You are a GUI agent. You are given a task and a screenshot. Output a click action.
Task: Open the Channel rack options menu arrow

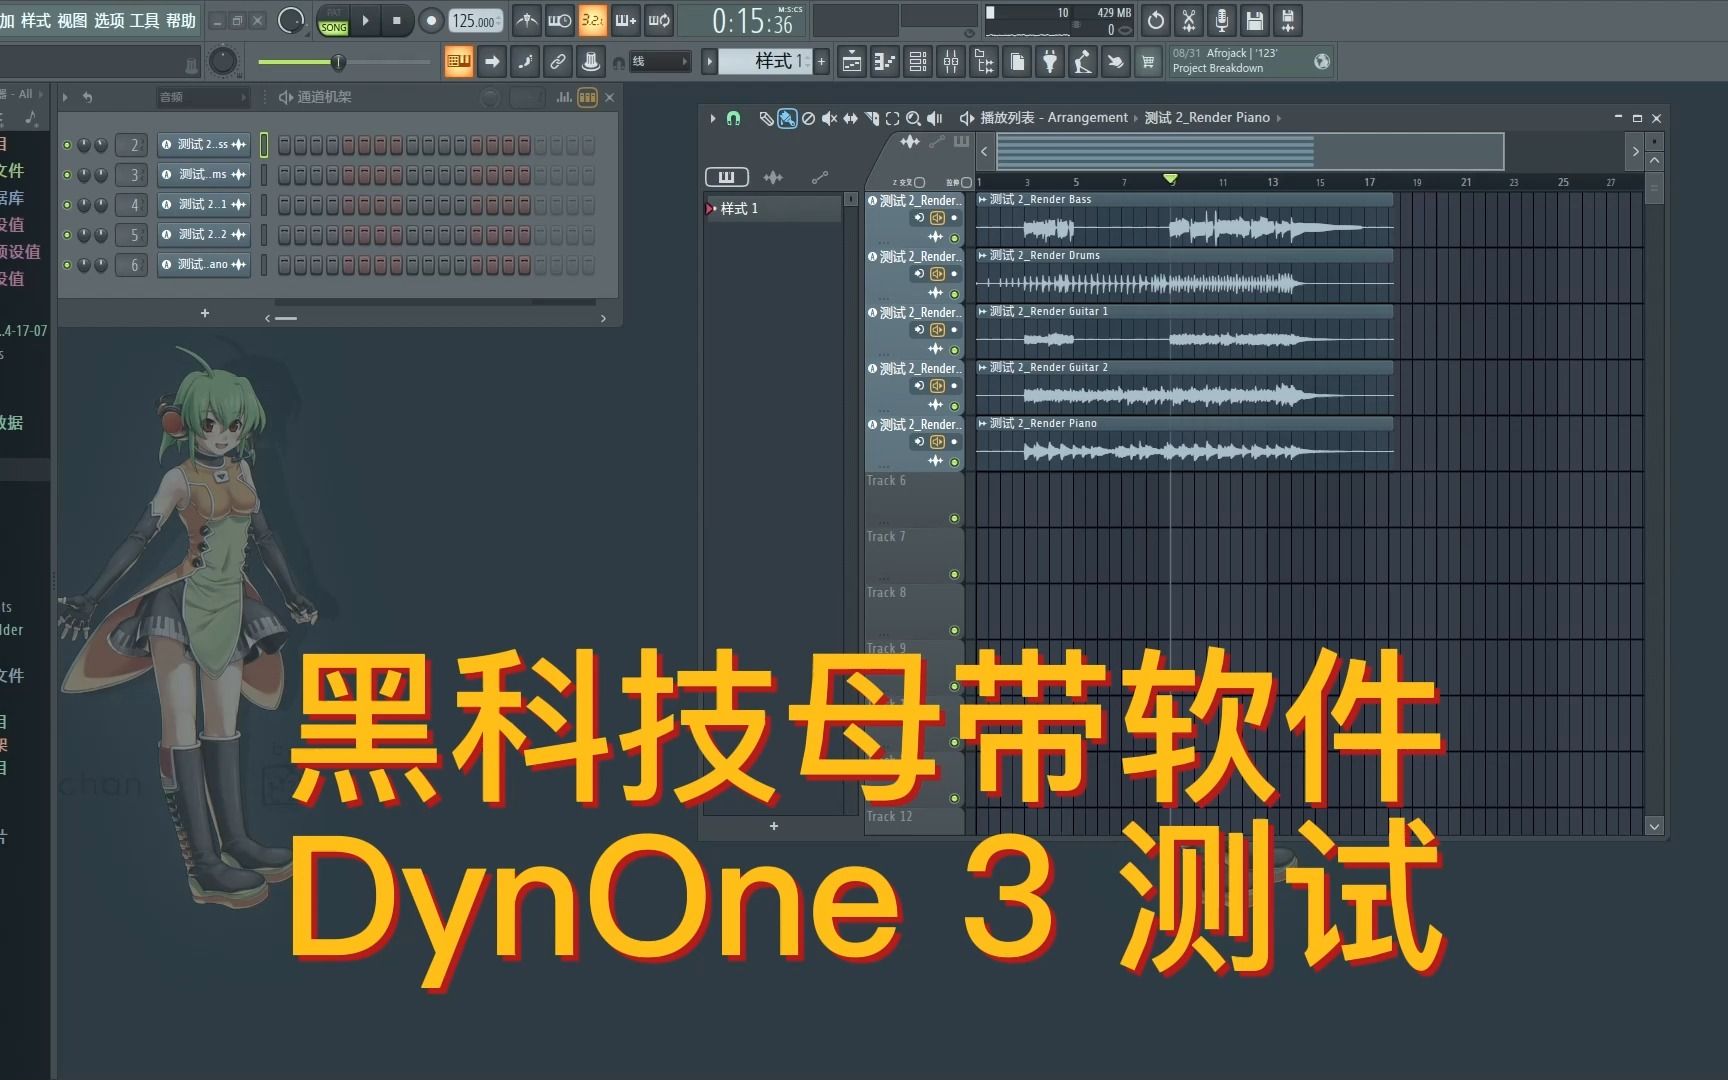[x=65, y=97]
